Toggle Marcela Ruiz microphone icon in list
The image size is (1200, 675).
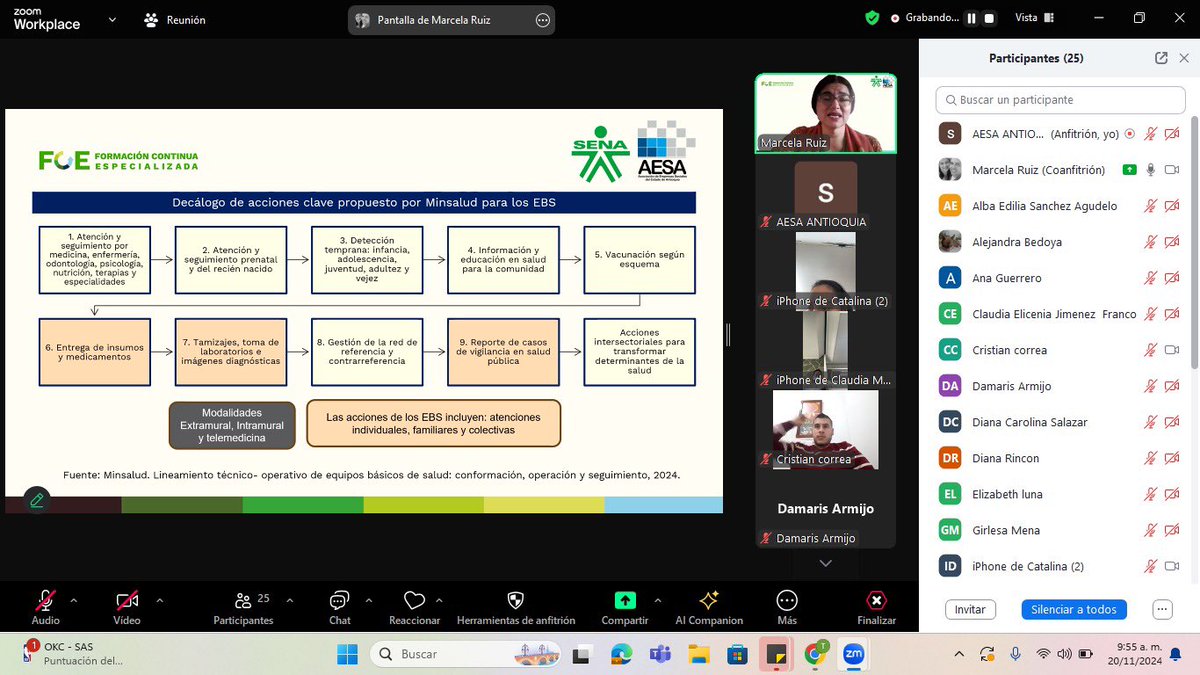[x=1151, y=170]
